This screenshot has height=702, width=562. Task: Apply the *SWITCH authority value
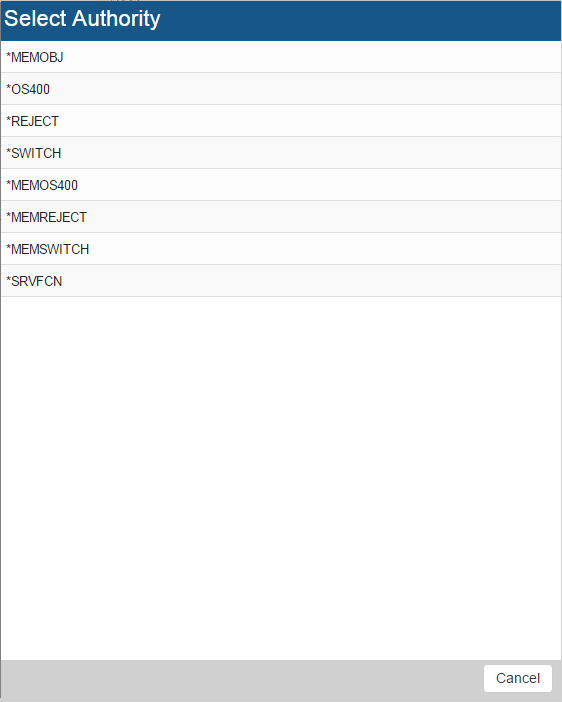[x=281, y=153]
